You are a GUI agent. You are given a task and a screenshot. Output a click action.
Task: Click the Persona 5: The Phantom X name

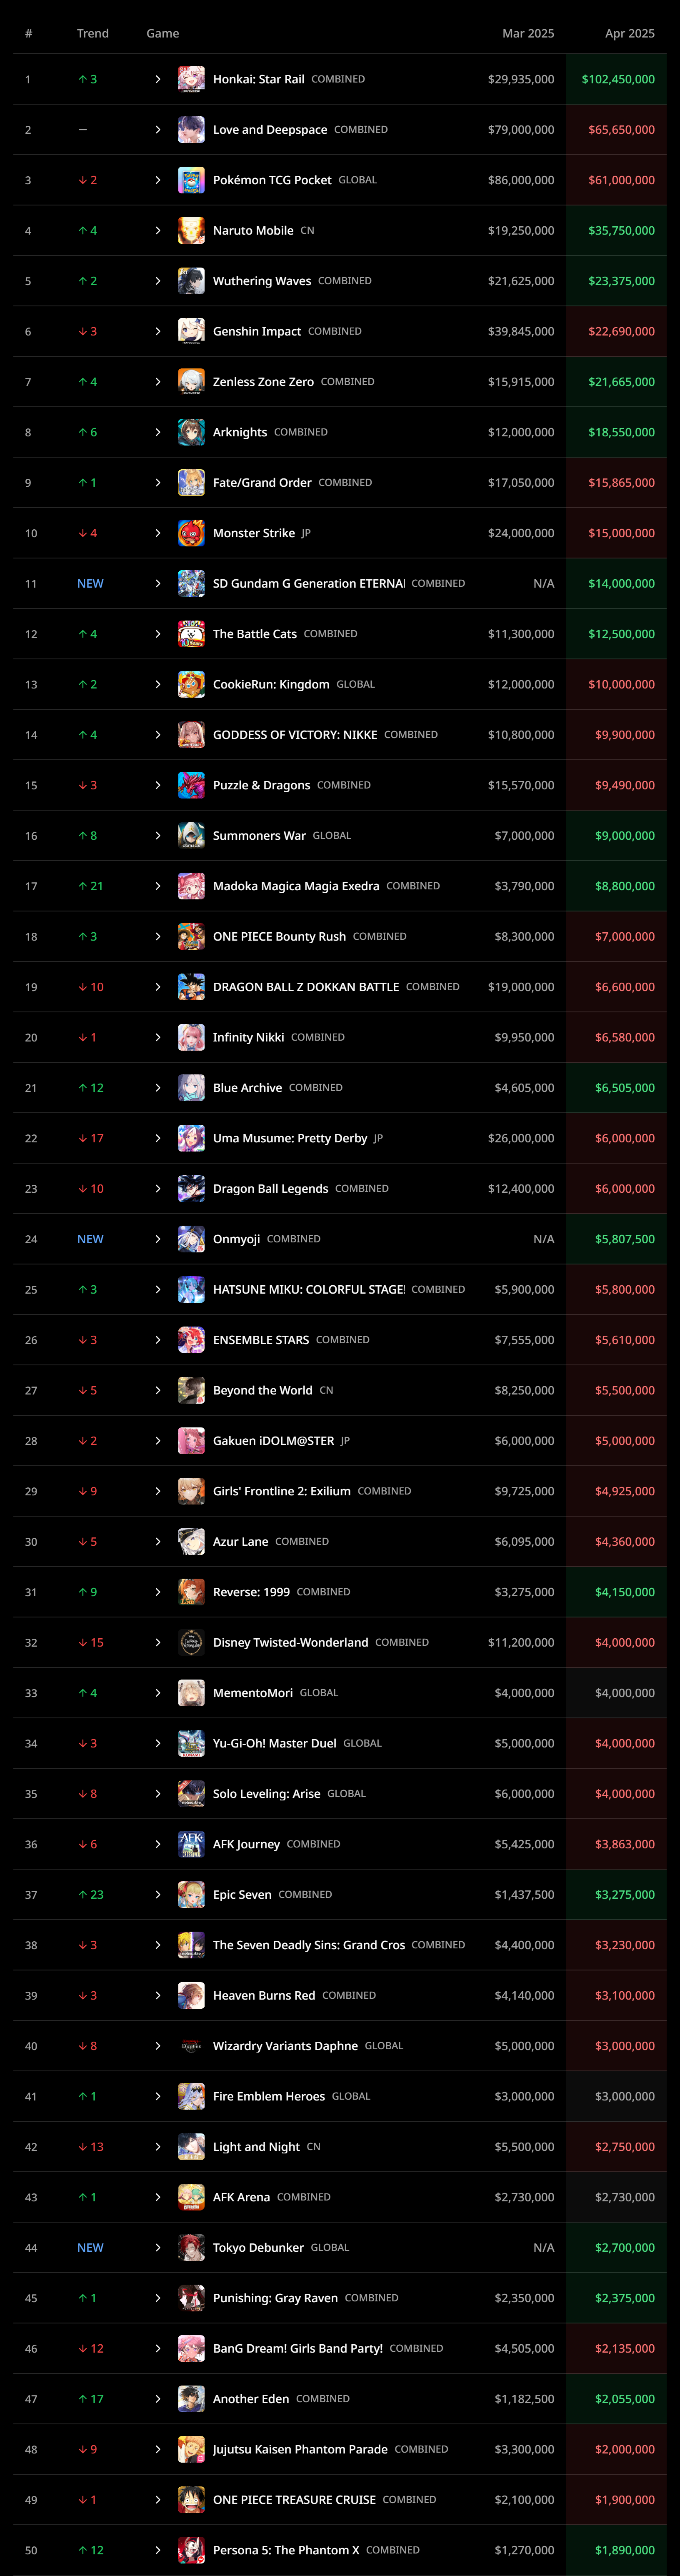pos(286,2550)
